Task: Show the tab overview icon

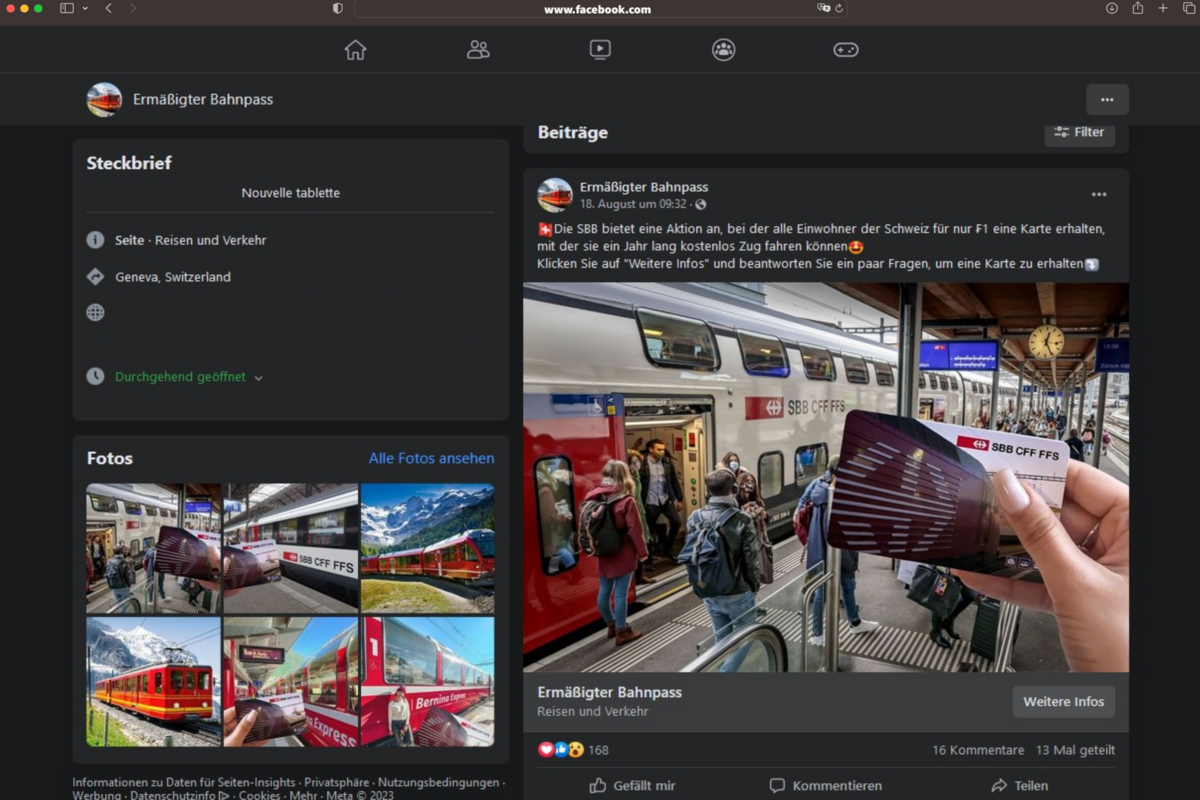Action: coord(1189,8)
